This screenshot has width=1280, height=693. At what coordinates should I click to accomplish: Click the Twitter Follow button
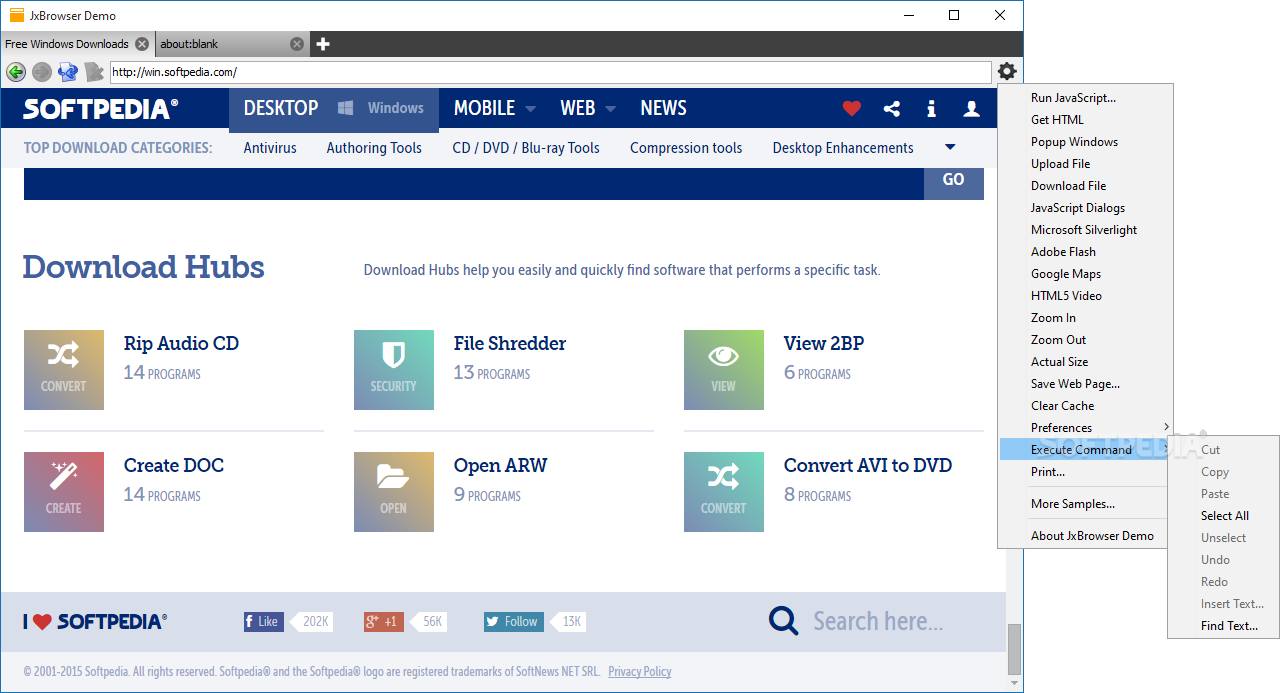click(514, 621)
